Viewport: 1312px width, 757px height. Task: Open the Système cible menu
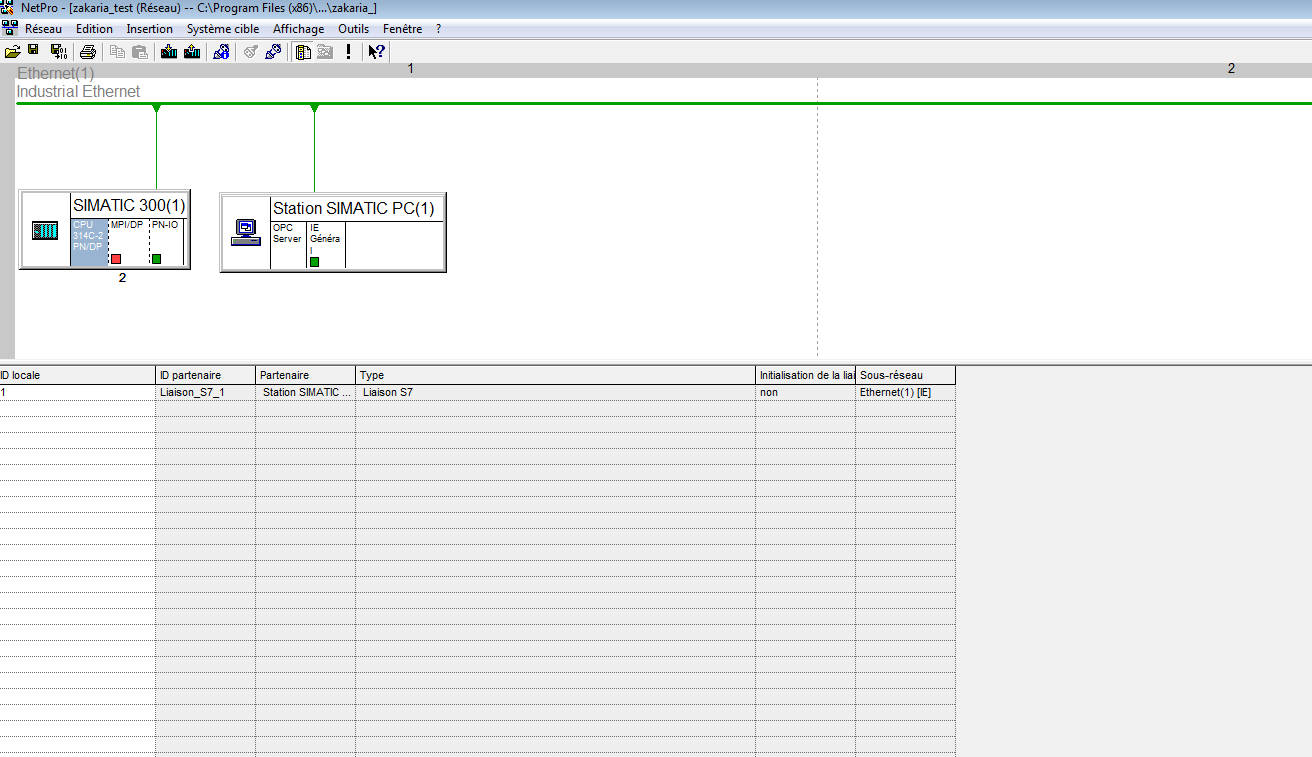(x=222, y=29)
